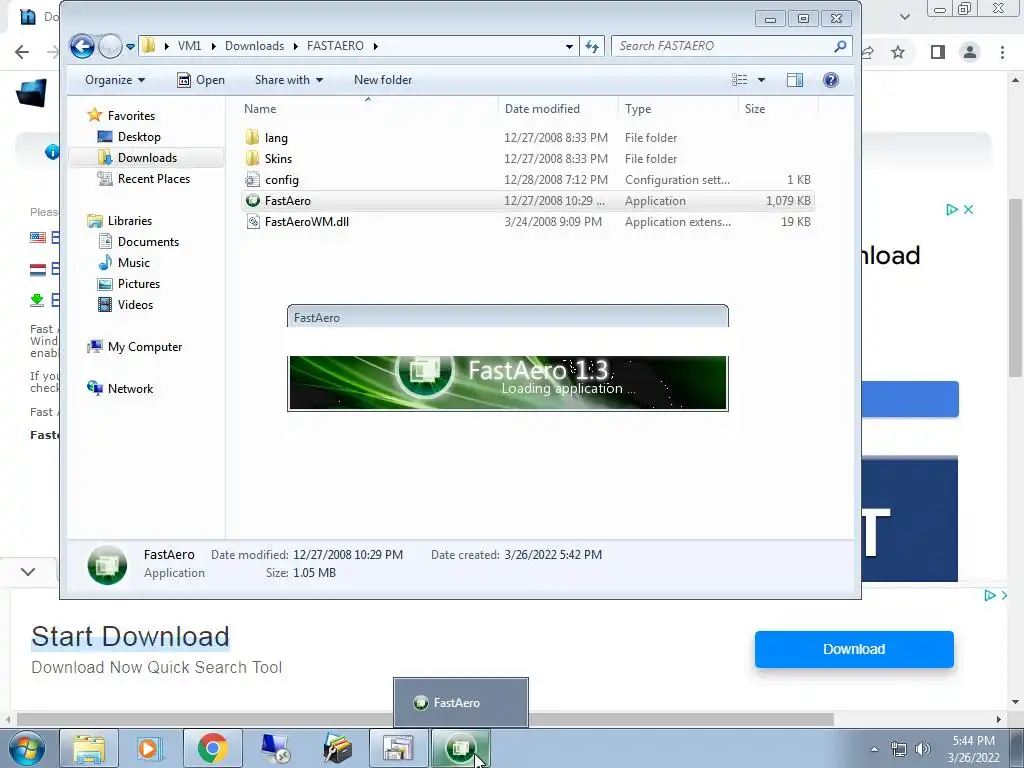
Task: Select the Skins folder
Action: click(528, 159)
